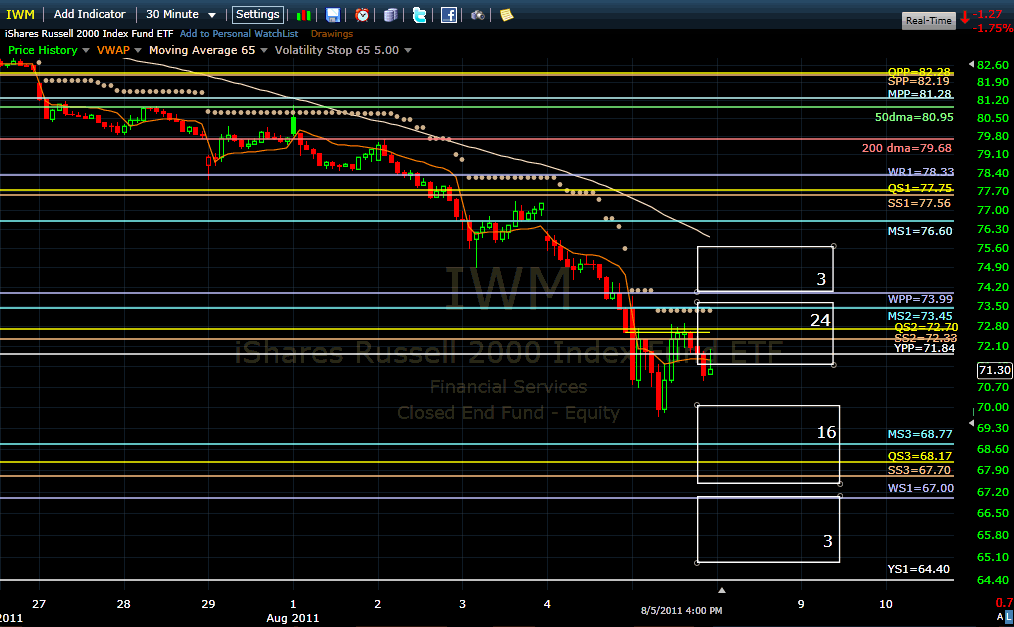
Task: Share the chart on Twitter
Action: click(x=419, y=15)
